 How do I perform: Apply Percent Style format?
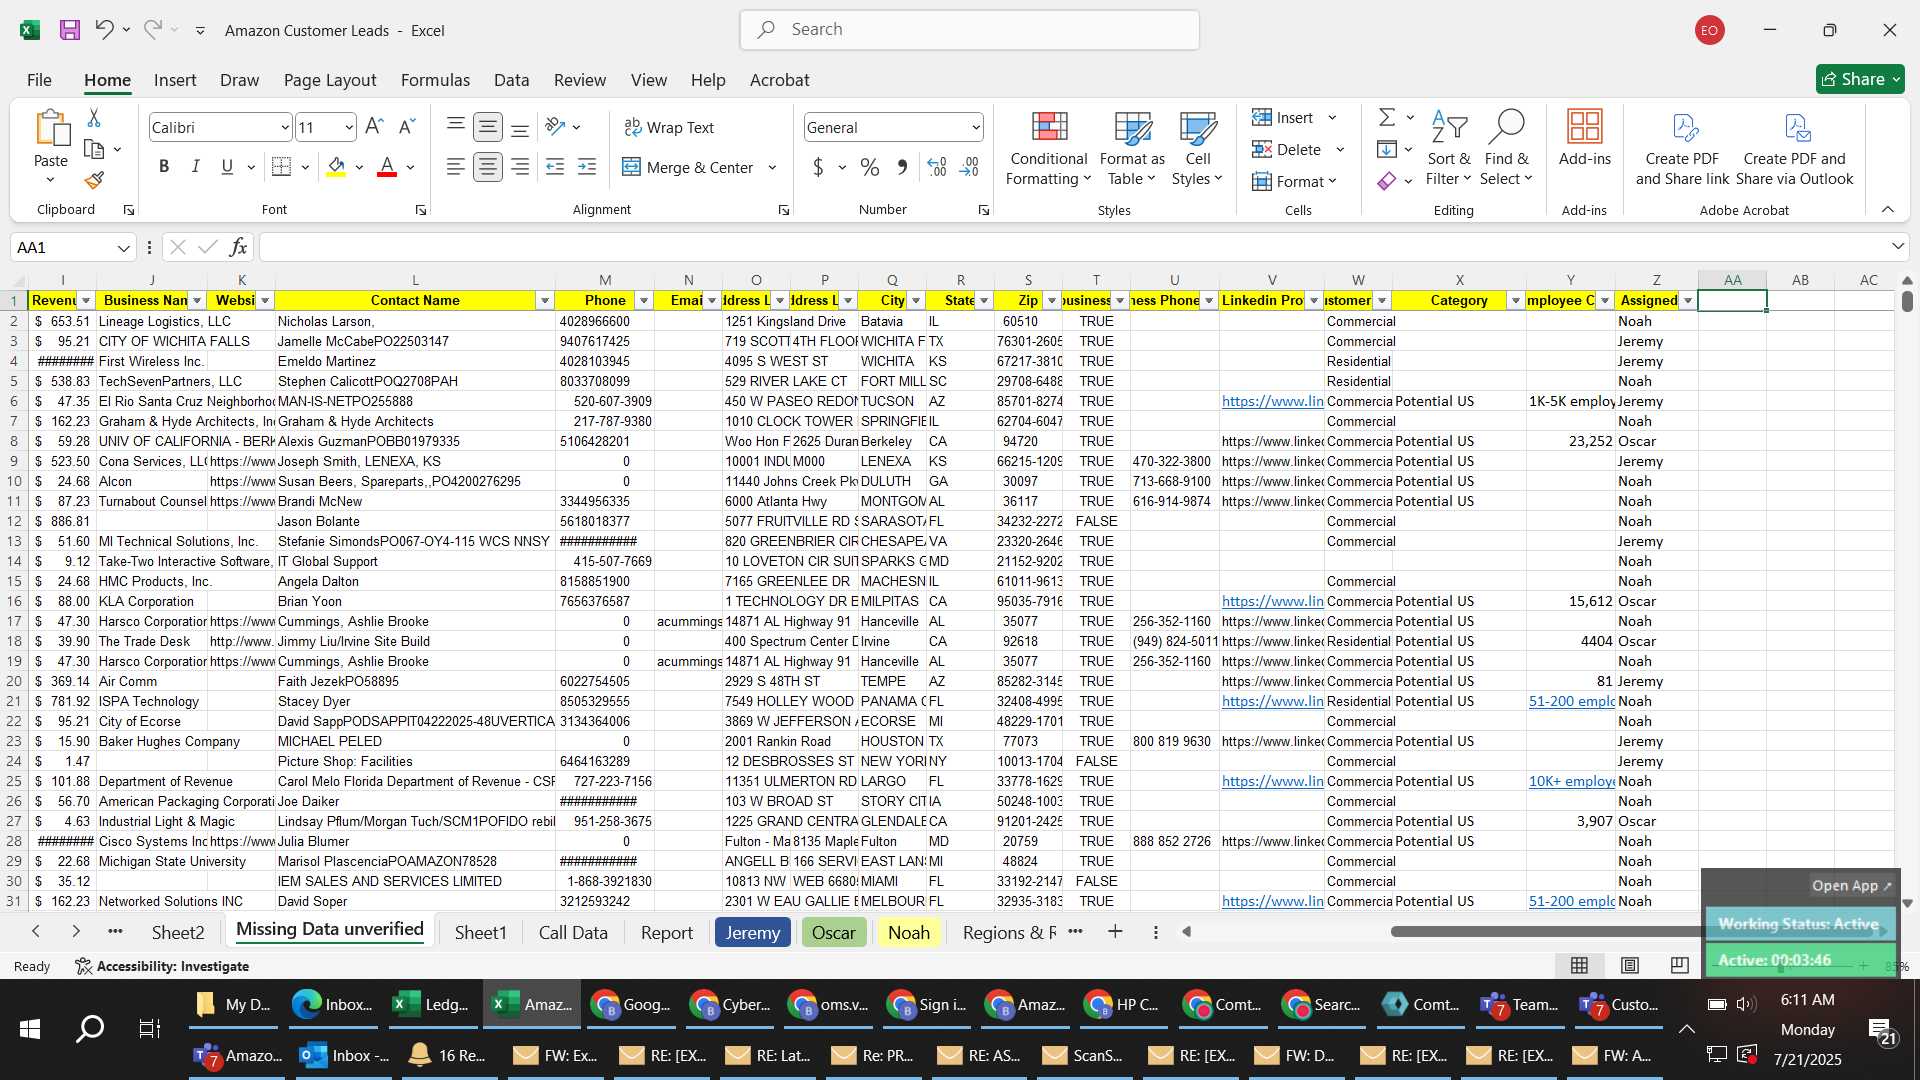click(x=870, y=167)
